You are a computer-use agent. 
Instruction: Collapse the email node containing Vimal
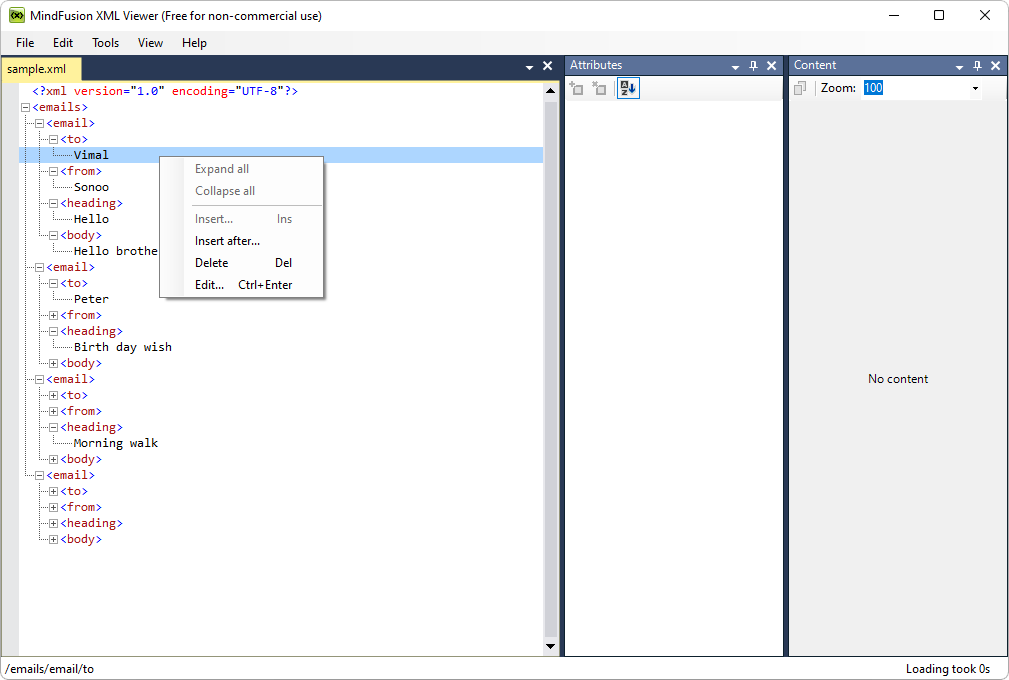(x=39, y=124)
